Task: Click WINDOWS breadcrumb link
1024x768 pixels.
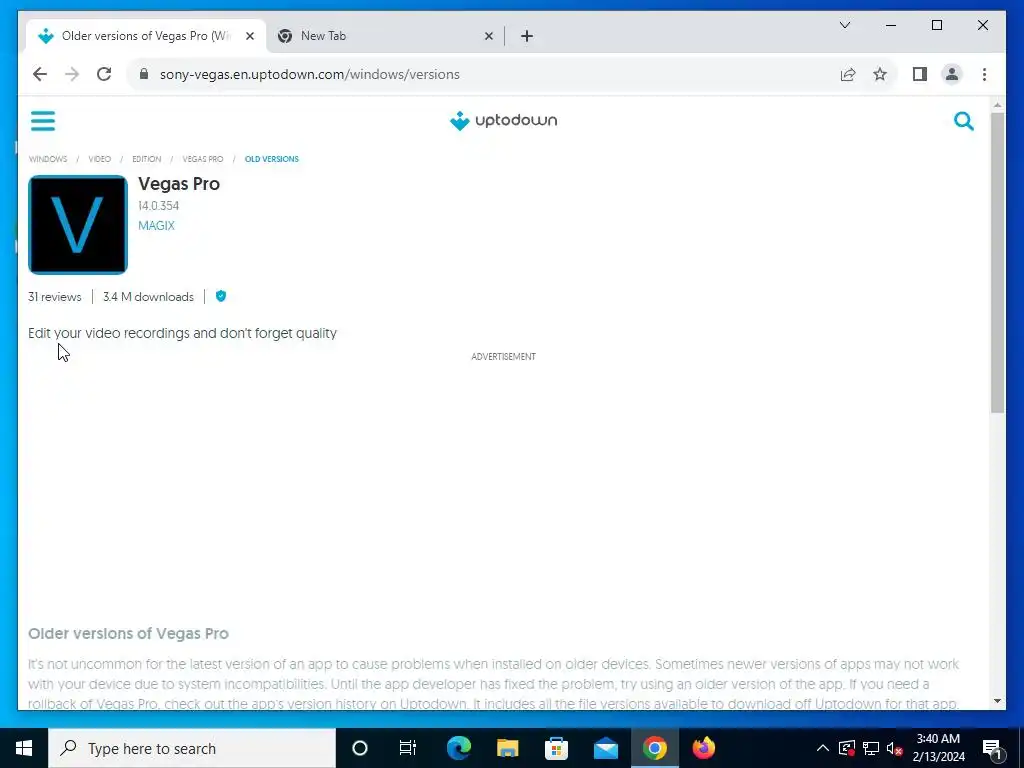Action: click(x=48, y=159)
